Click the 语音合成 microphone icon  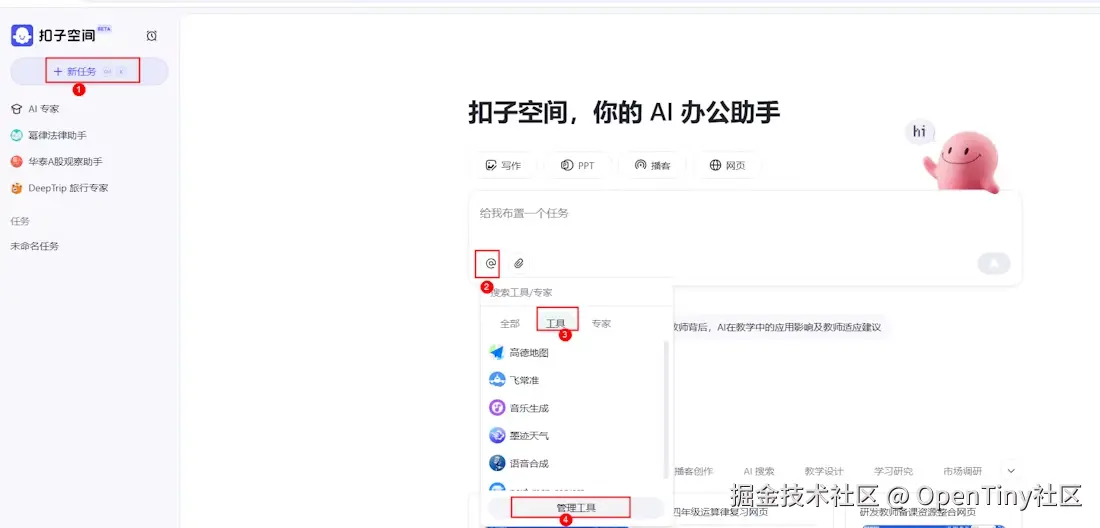point(497,463)
